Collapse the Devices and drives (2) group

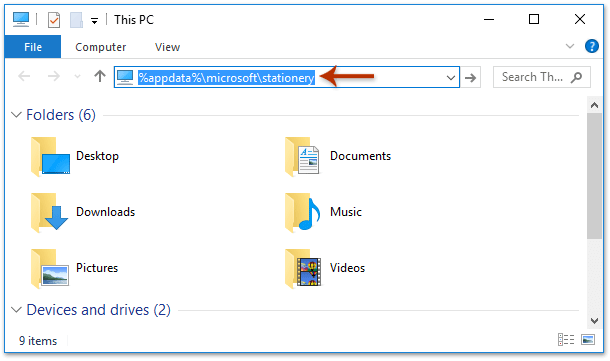pyautogui.click(x=16, y=310)
